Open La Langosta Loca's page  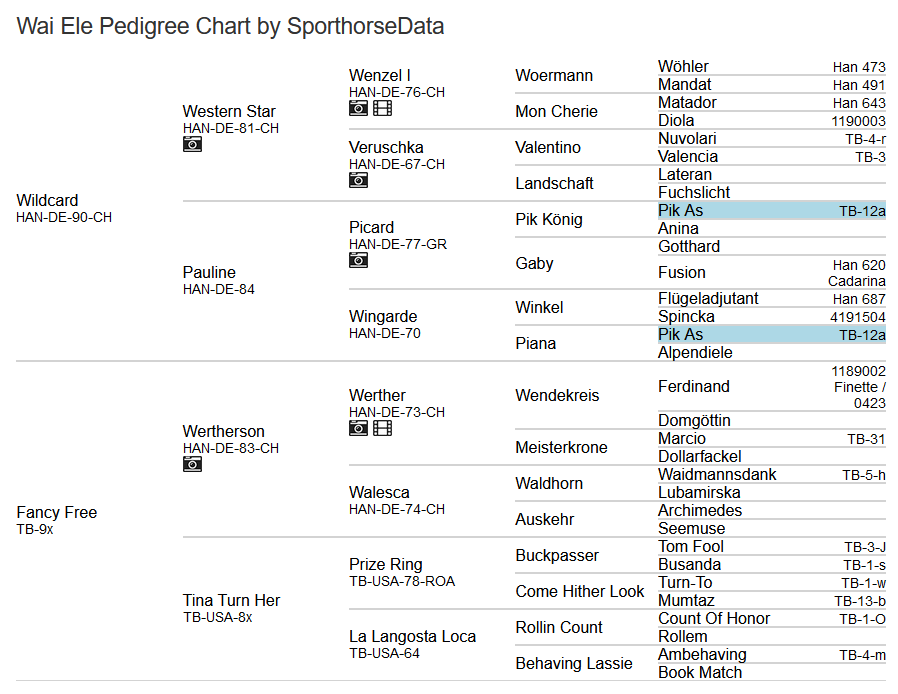pyautogui.click(x=412, y=636)
